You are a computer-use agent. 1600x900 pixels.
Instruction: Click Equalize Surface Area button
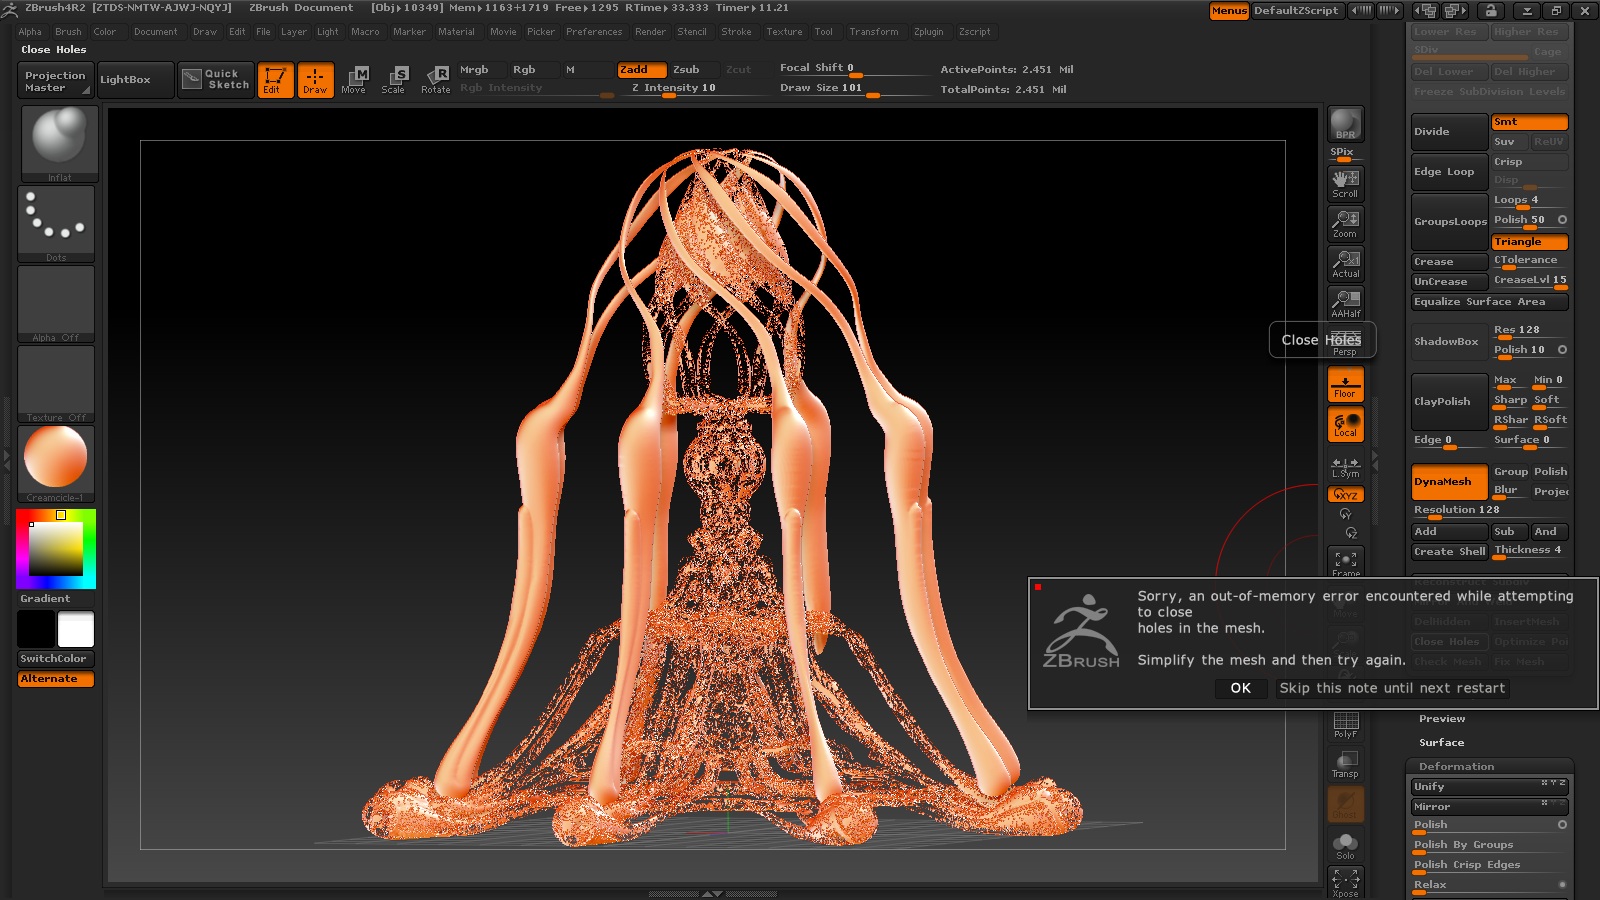pyautogui.click(x=1489, y=302)
